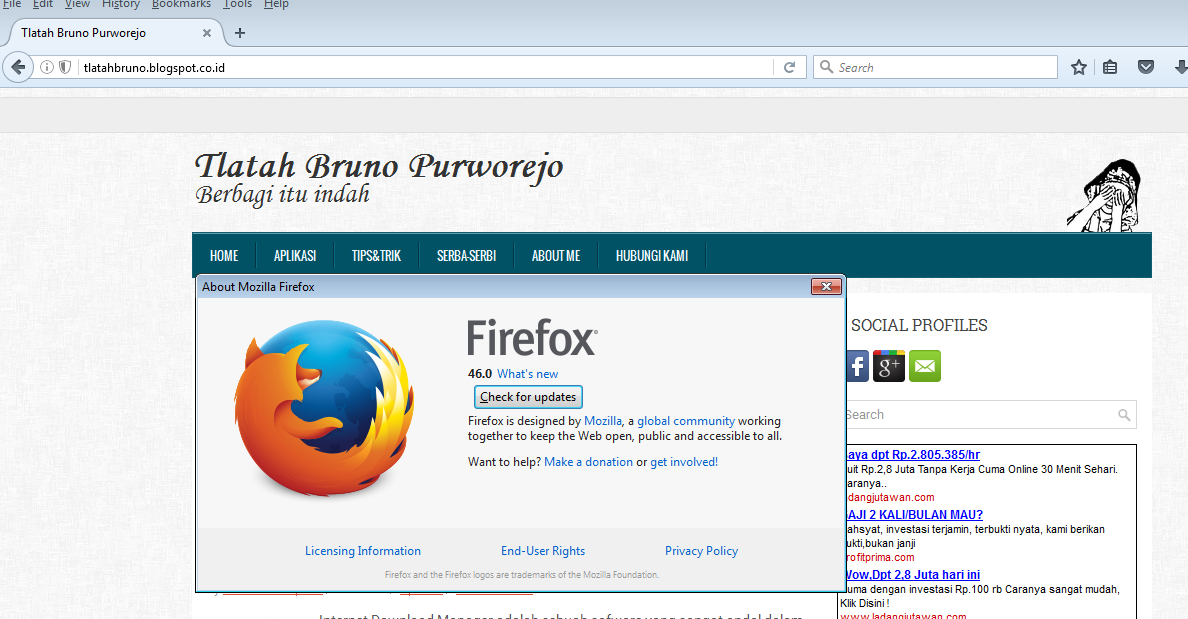Click the crying figure header image
Viewport: 1188px width, 619px height.
[1104, 195]
